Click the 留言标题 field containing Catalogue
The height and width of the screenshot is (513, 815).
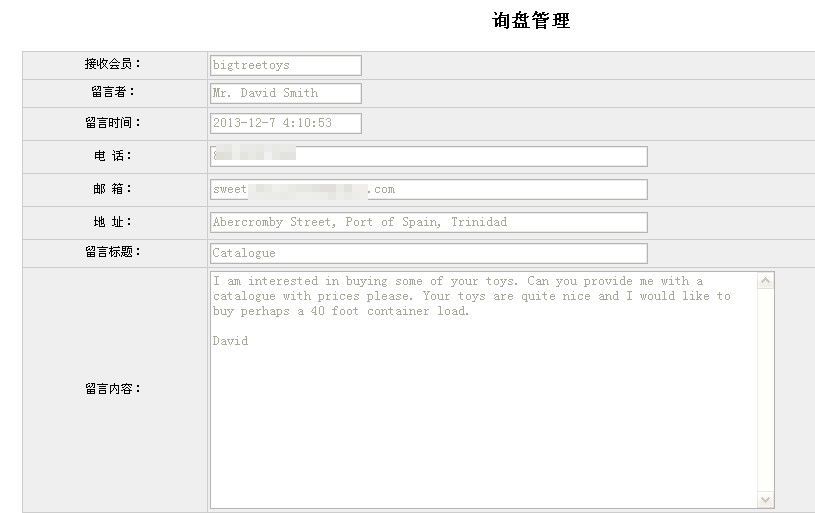point(428,253)
